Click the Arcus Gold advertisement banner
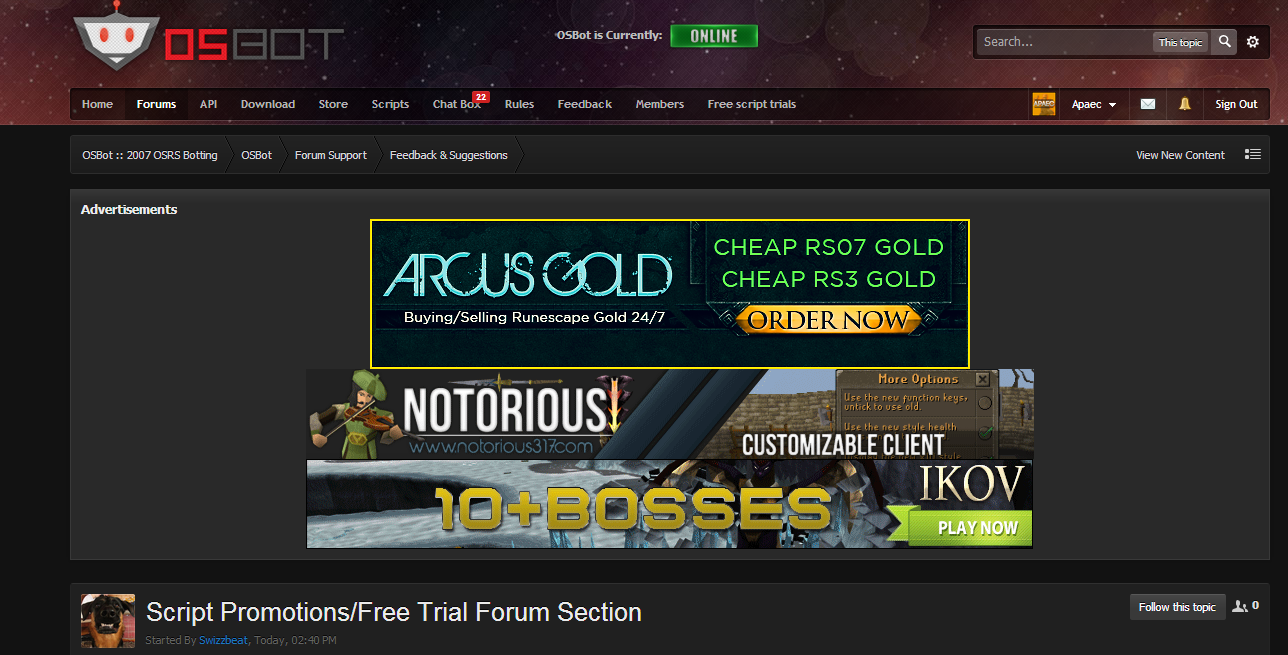 point(670,294)
